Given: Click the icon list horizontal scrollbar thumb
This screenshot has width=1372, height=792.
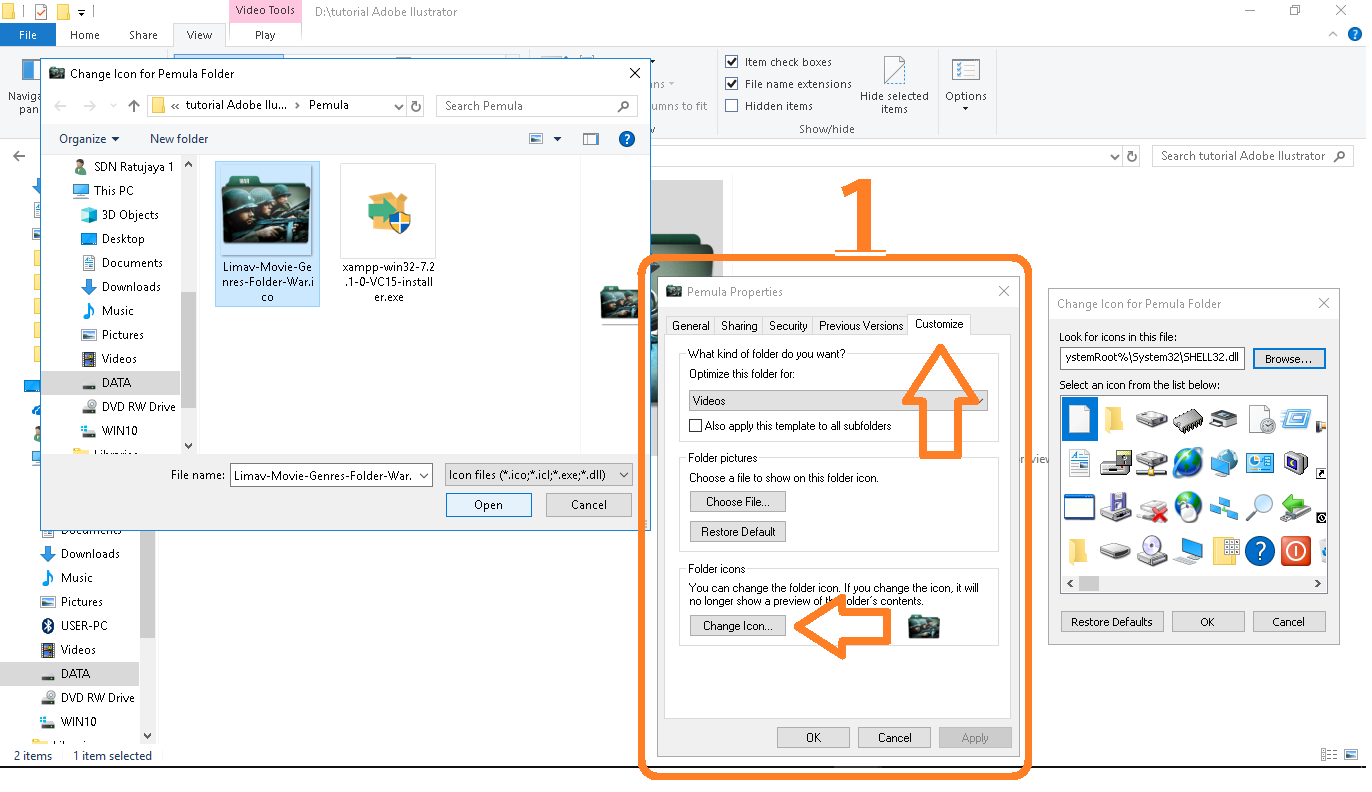Looking at the screenshot, I should point(1088,583).
